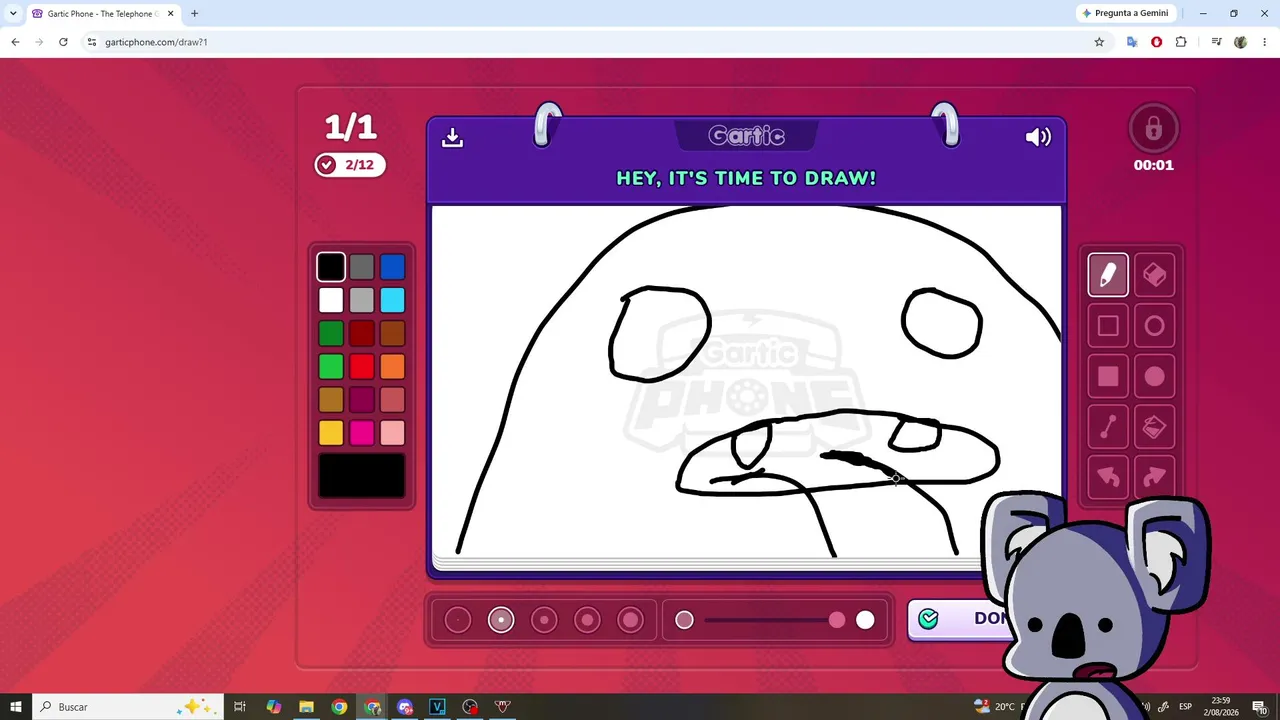The height and width of the screenshot is (720, 1280).
Task: Open the Copilot app from the taskbar
Action: [x=274, y=707]
